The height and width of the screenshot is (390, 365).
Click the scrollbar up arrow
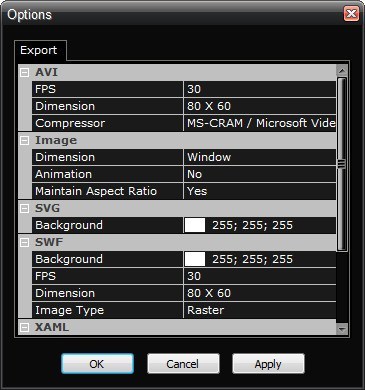342,70
